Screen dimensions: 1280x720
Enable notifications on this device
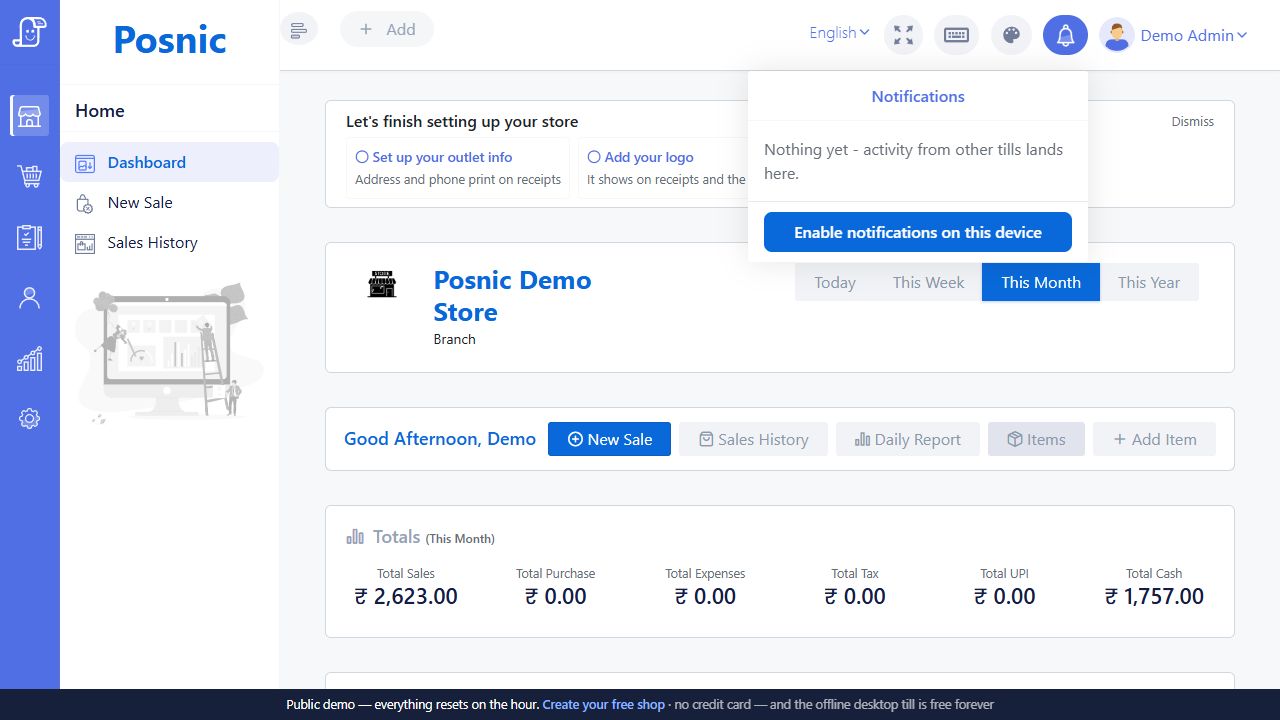pyautogui.click(x=918, y=232)
